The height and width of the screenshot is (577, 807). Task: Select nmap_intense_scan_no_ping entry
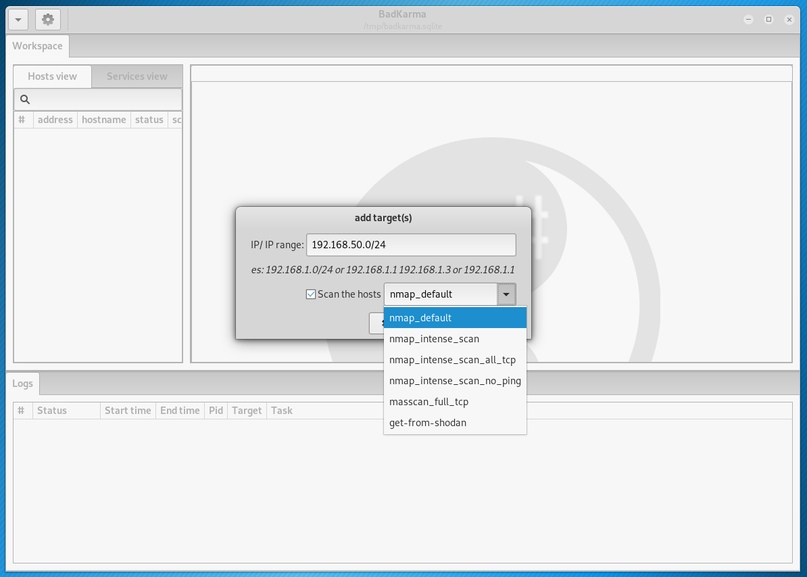pyautogui.click(x=455, y=381)
